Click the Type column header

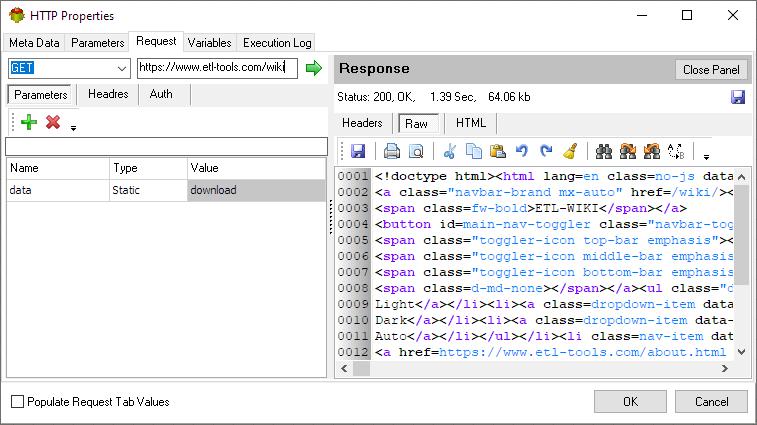[148, 169]
